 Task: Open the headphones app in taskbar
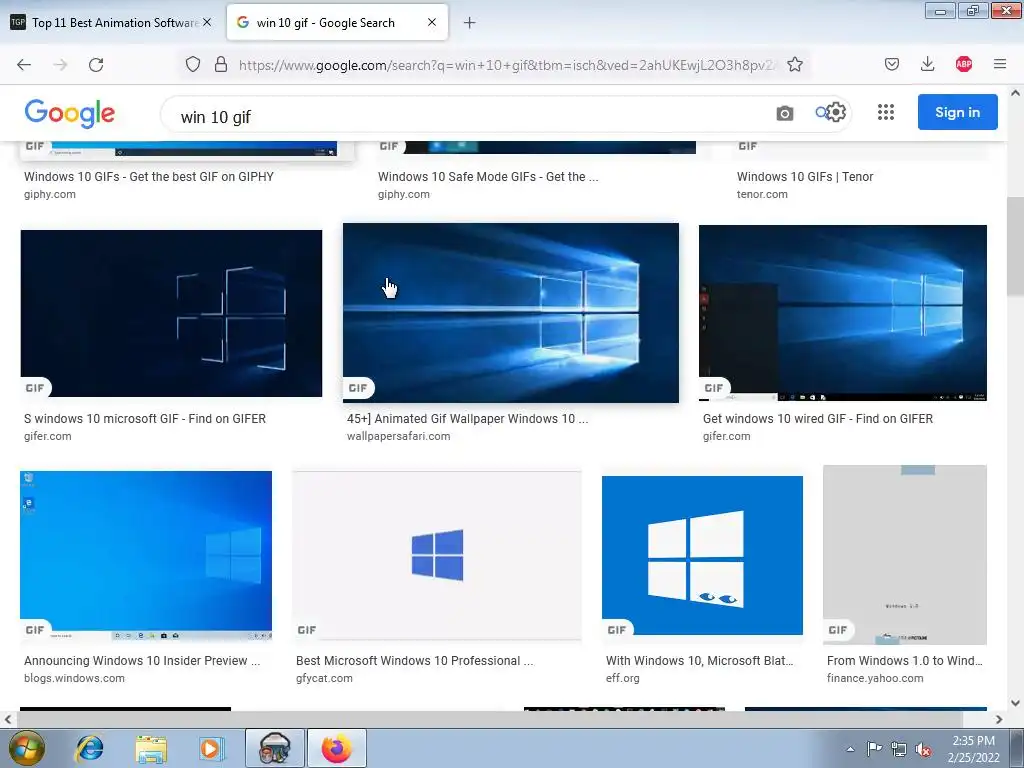[274, 748]
